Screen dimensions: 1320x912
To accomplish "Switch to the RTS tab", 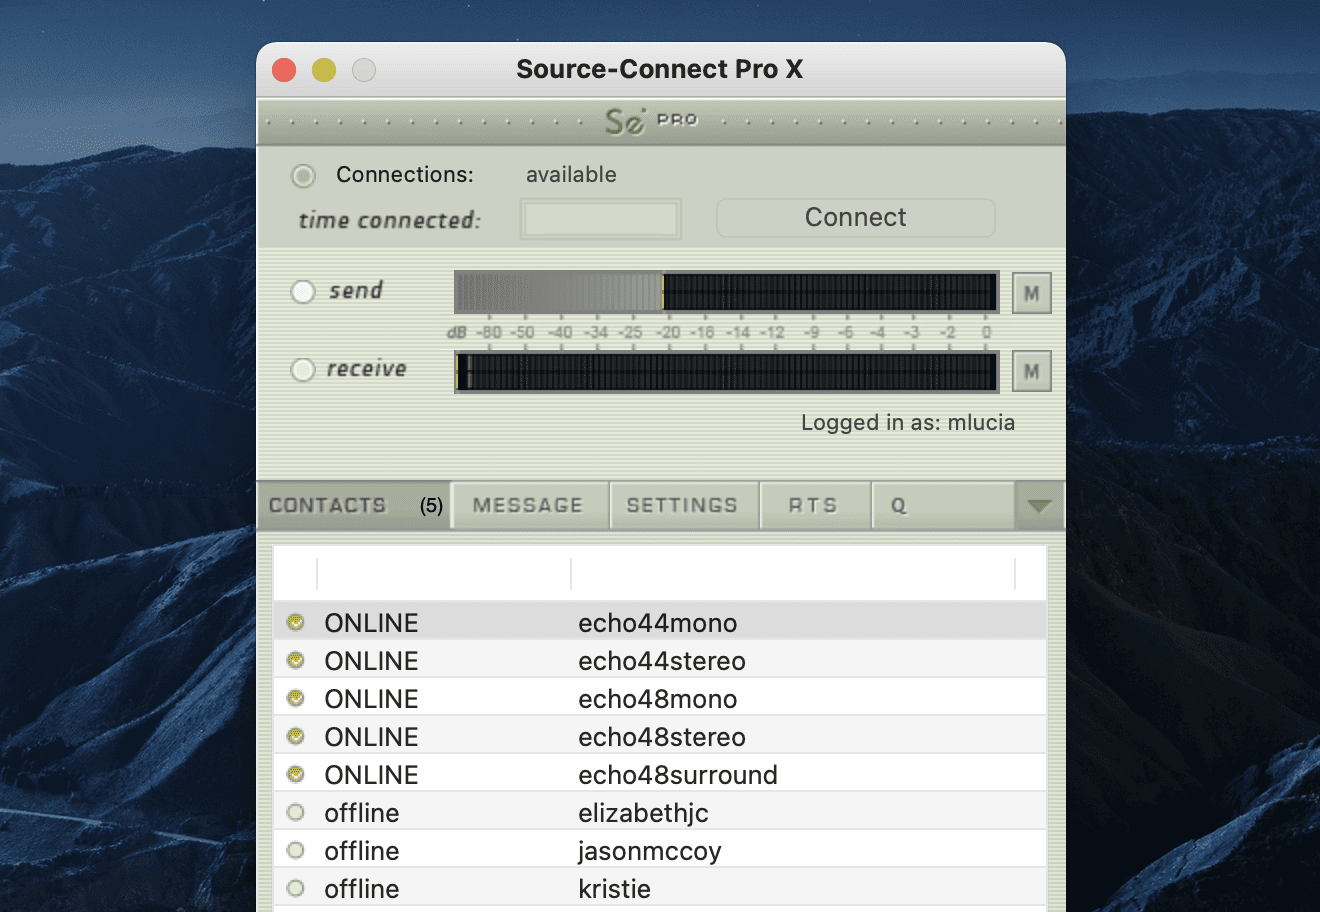I will [x=815, y=505].
